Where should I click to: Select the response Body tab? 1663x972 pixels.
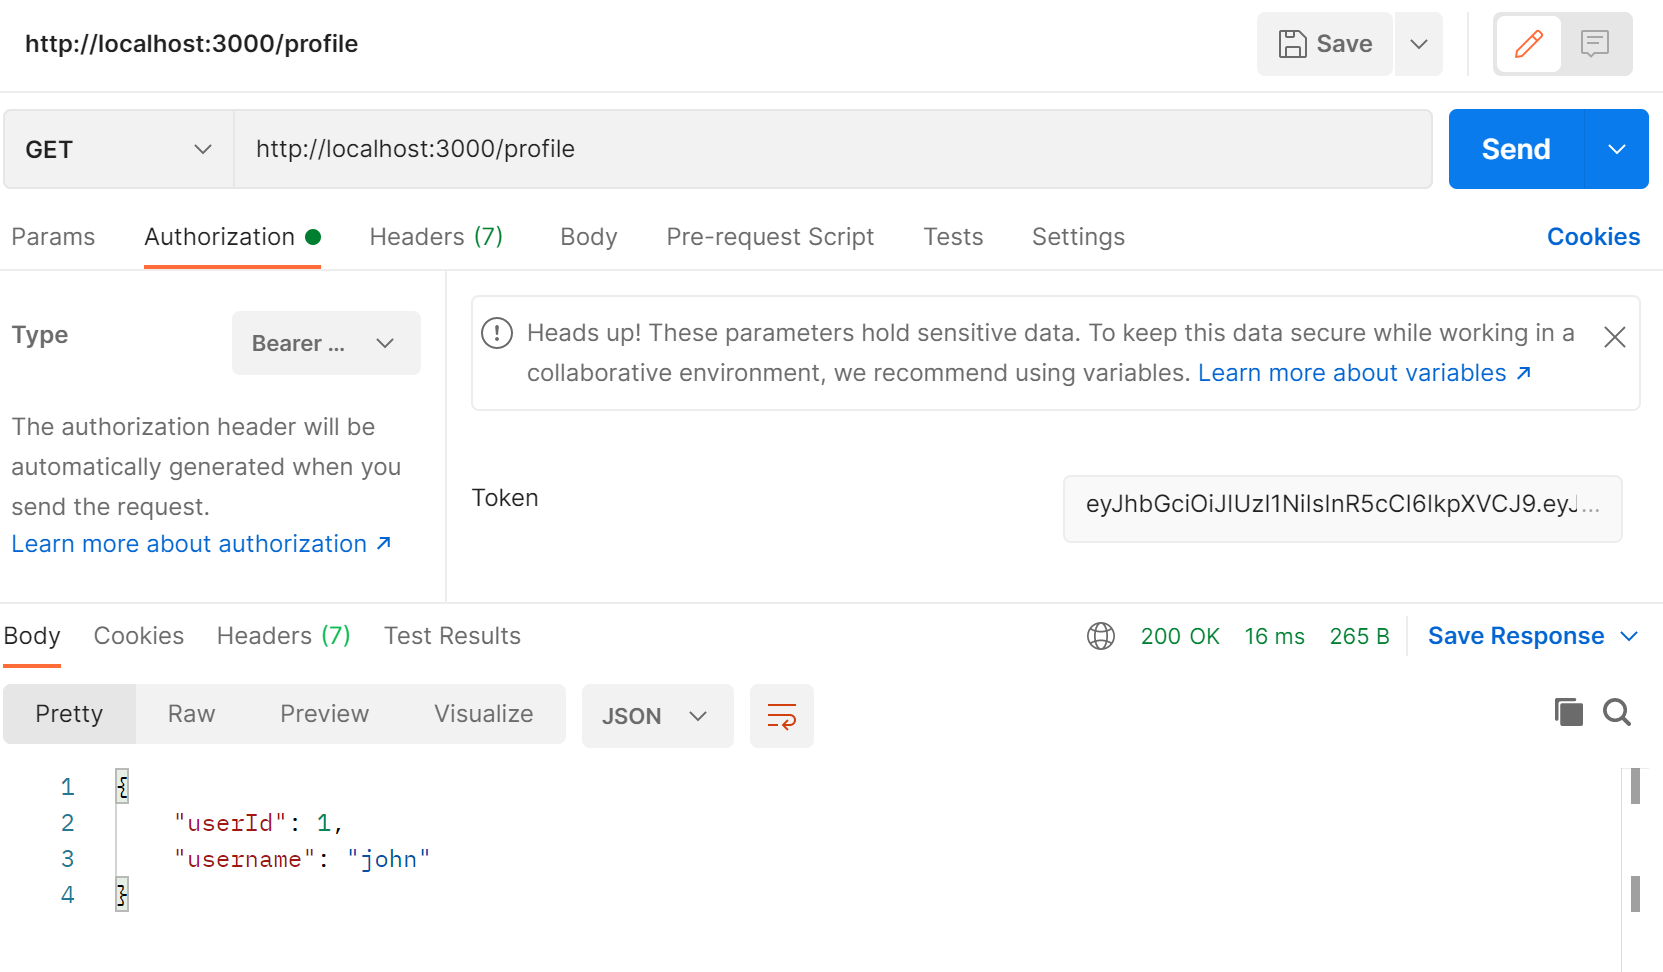[32, 636]
